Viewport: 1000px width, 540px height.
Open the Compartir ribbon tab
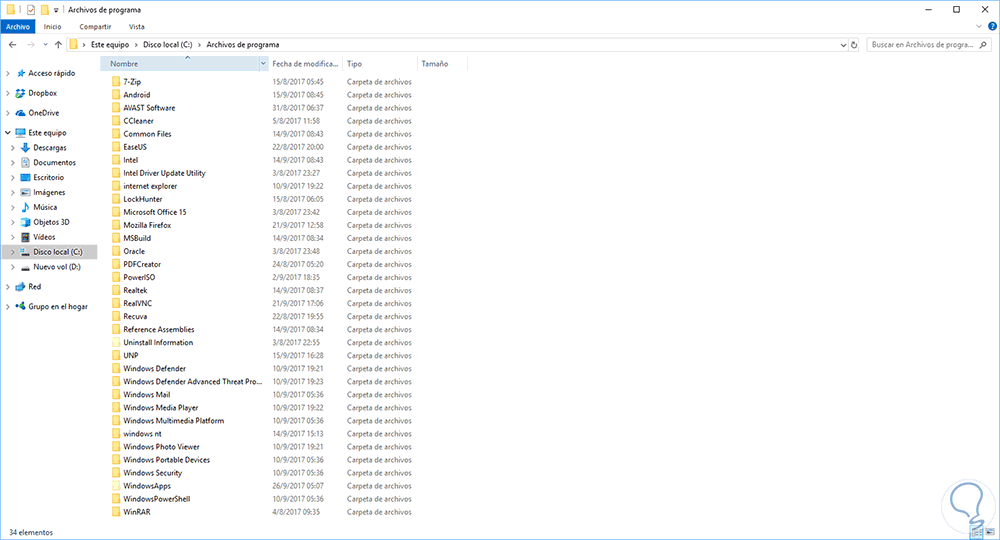click(x=95, y=27)
